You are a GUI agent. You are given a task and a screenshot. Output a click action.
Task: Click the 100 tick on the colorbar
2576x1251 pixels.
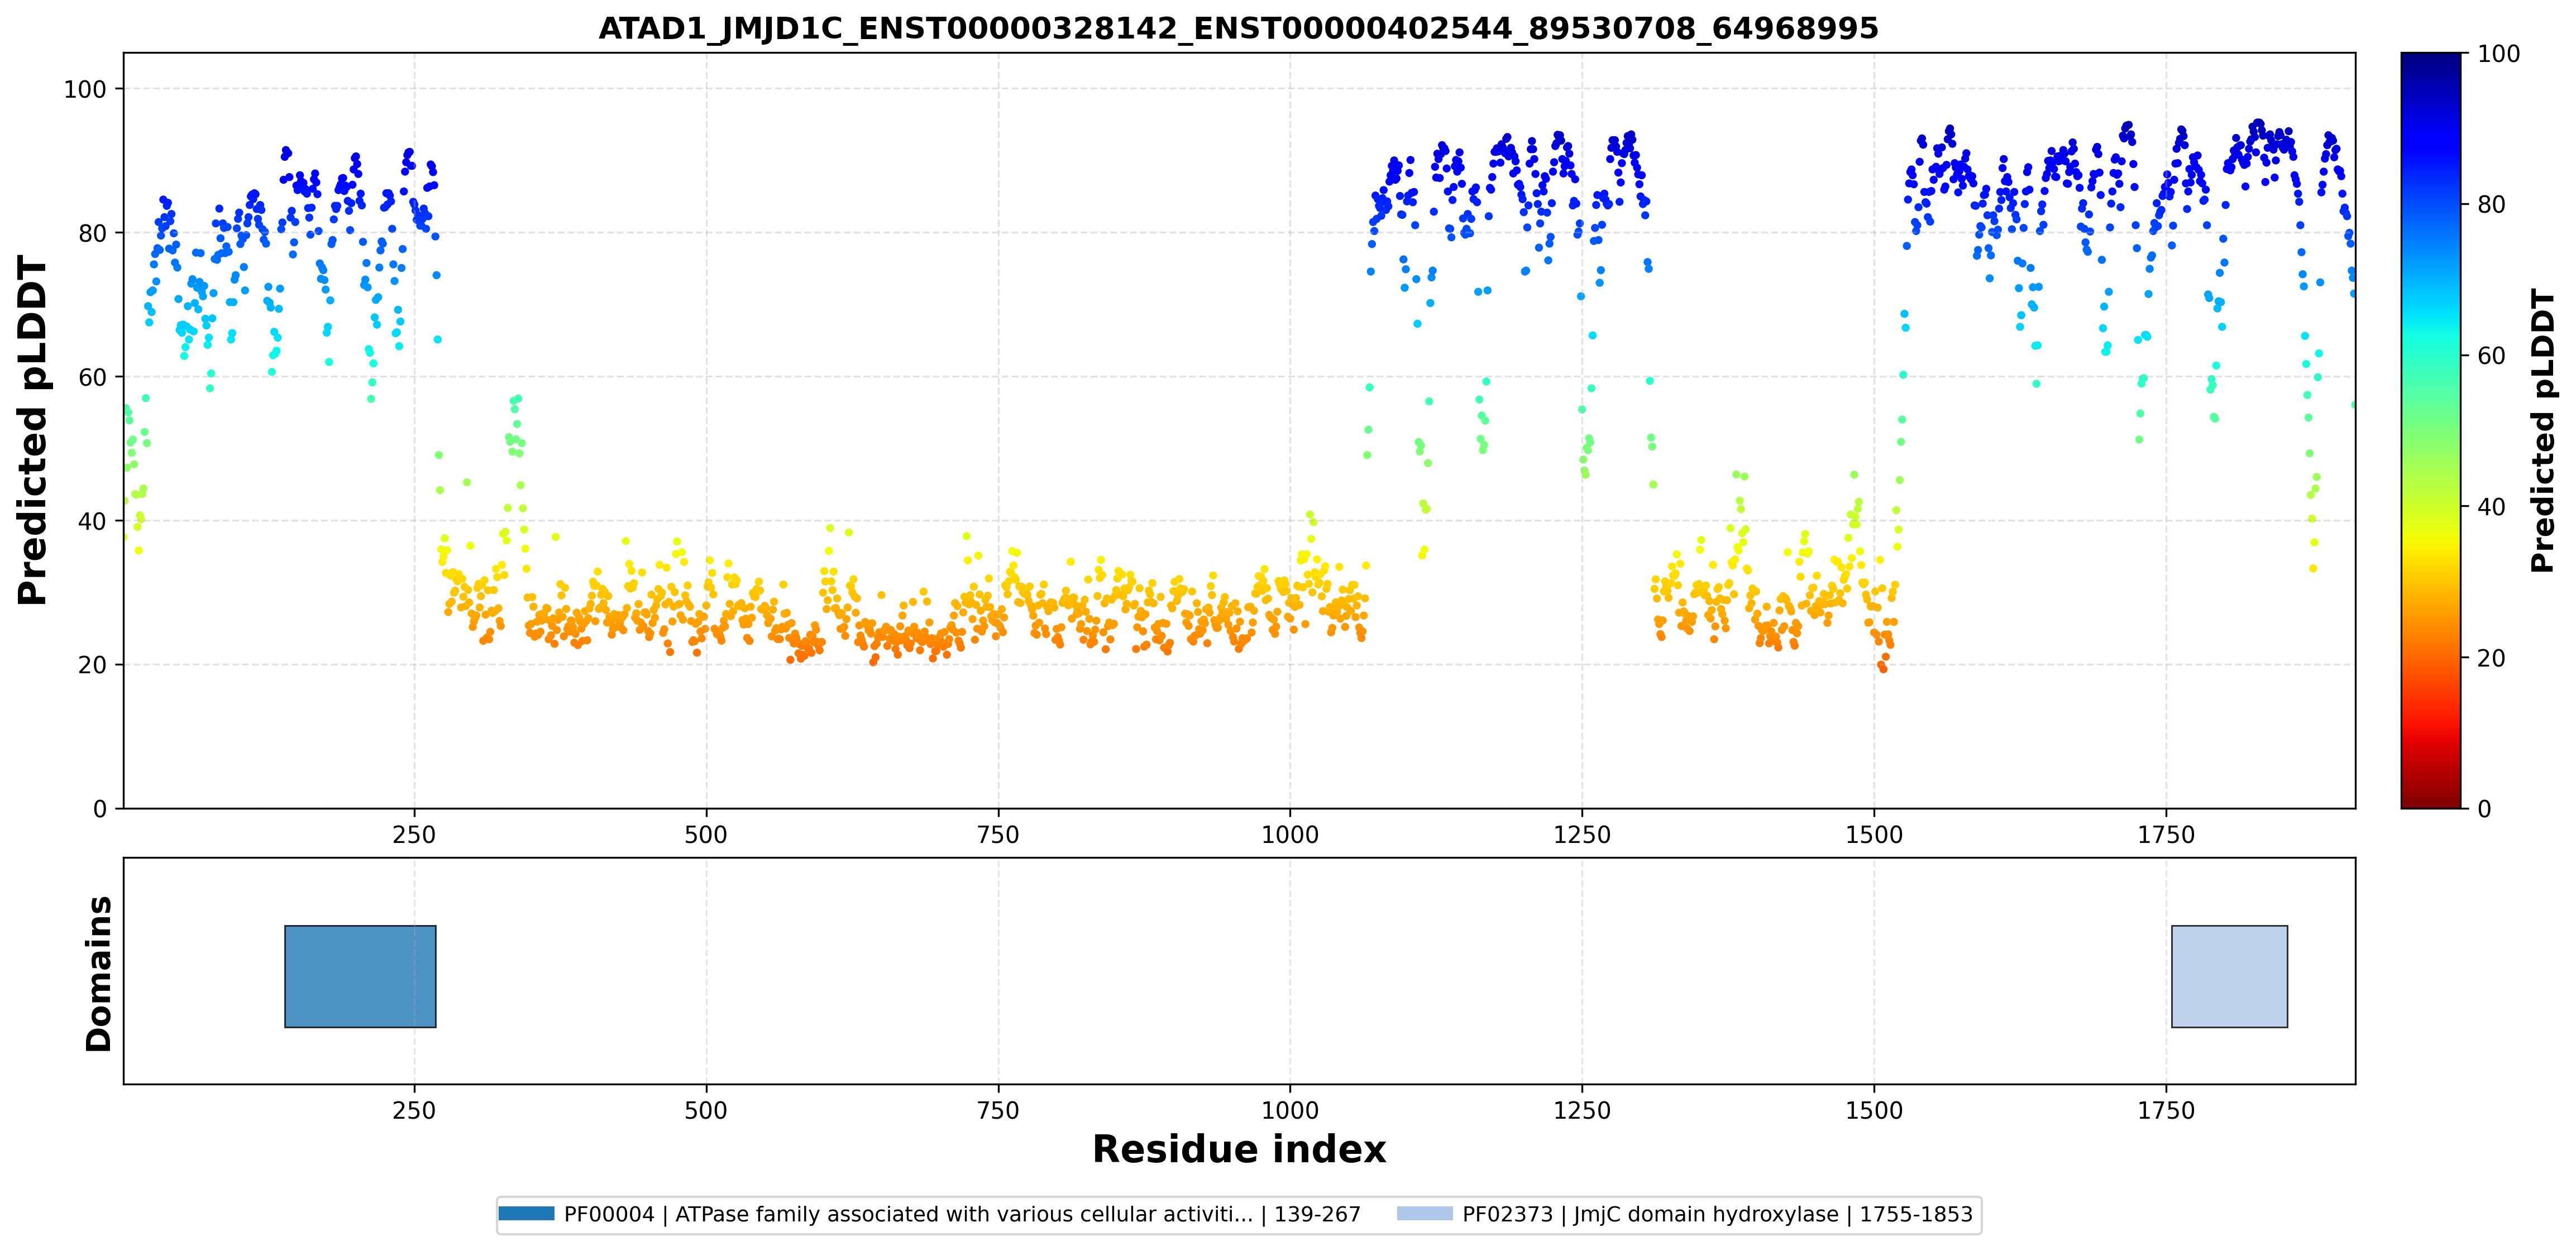(2498, 54)
